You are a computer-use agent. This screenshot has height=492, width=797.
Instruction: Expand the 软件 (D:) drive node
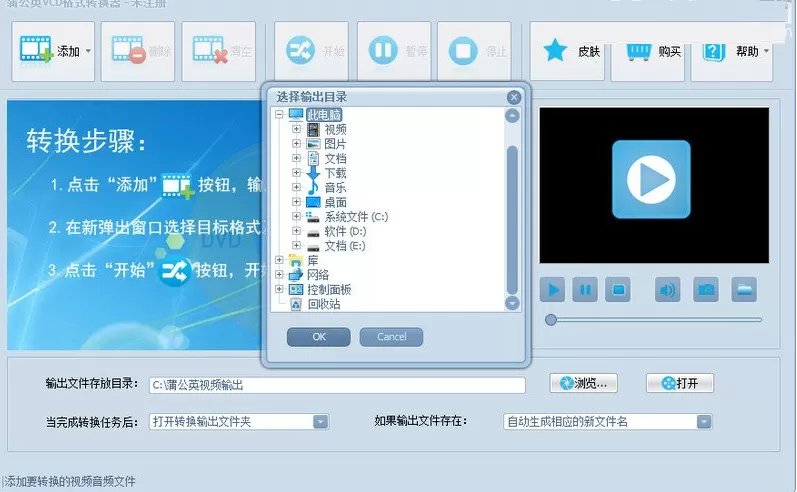296,231
